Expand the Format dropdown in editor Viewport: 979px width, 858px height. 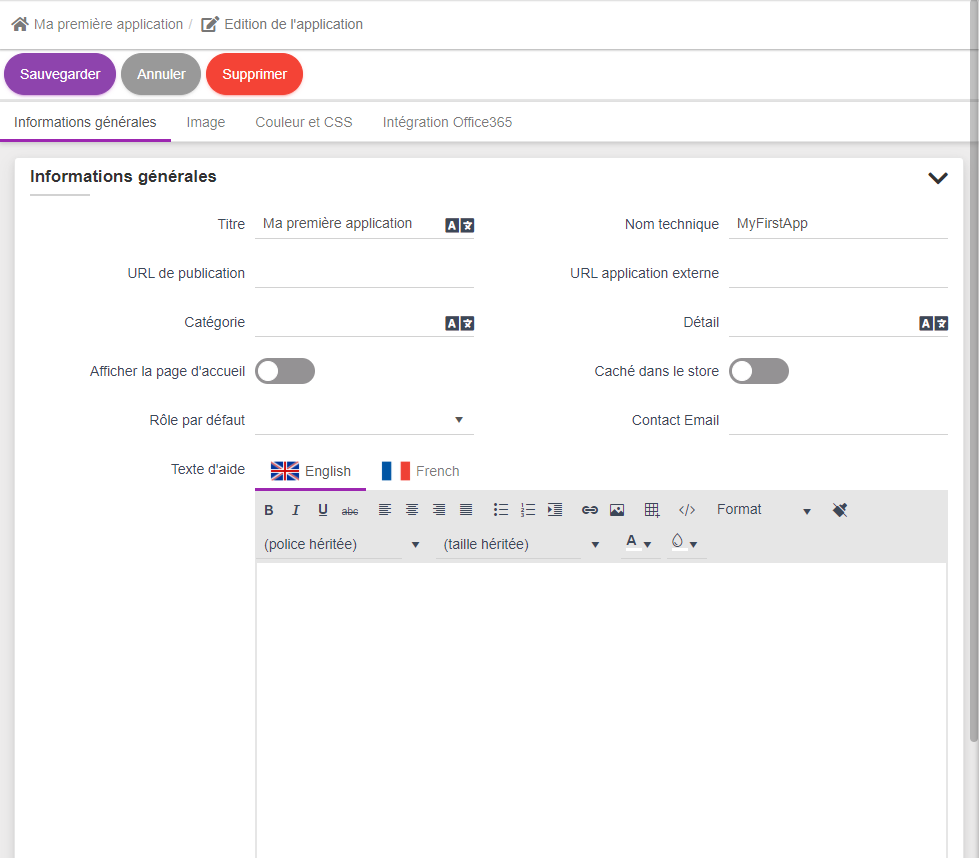(764, 510)
